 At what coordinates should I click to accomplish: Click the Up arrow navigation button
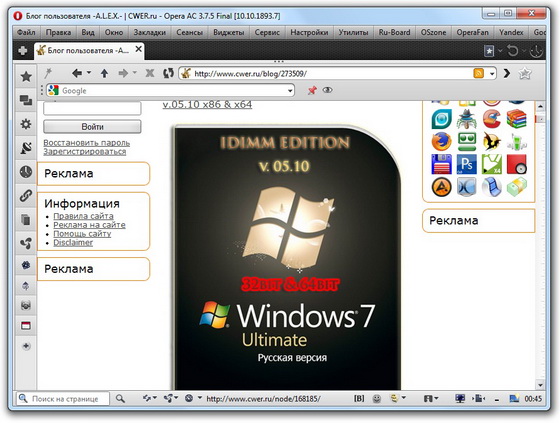pyautogui.click(x=104, y=73)
